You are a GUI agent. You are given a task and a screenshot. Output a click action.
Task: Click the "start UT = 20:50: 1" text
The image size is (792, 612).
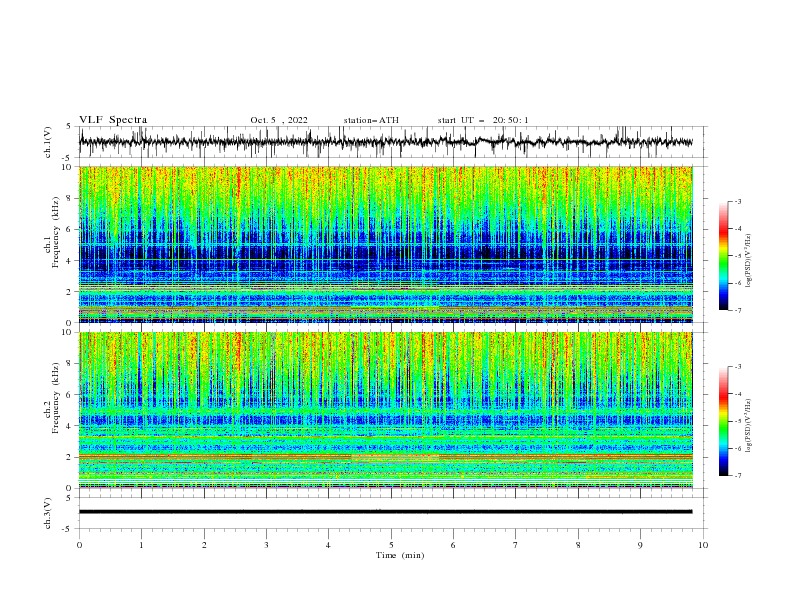pyautogui.click(x=483, y=120)
